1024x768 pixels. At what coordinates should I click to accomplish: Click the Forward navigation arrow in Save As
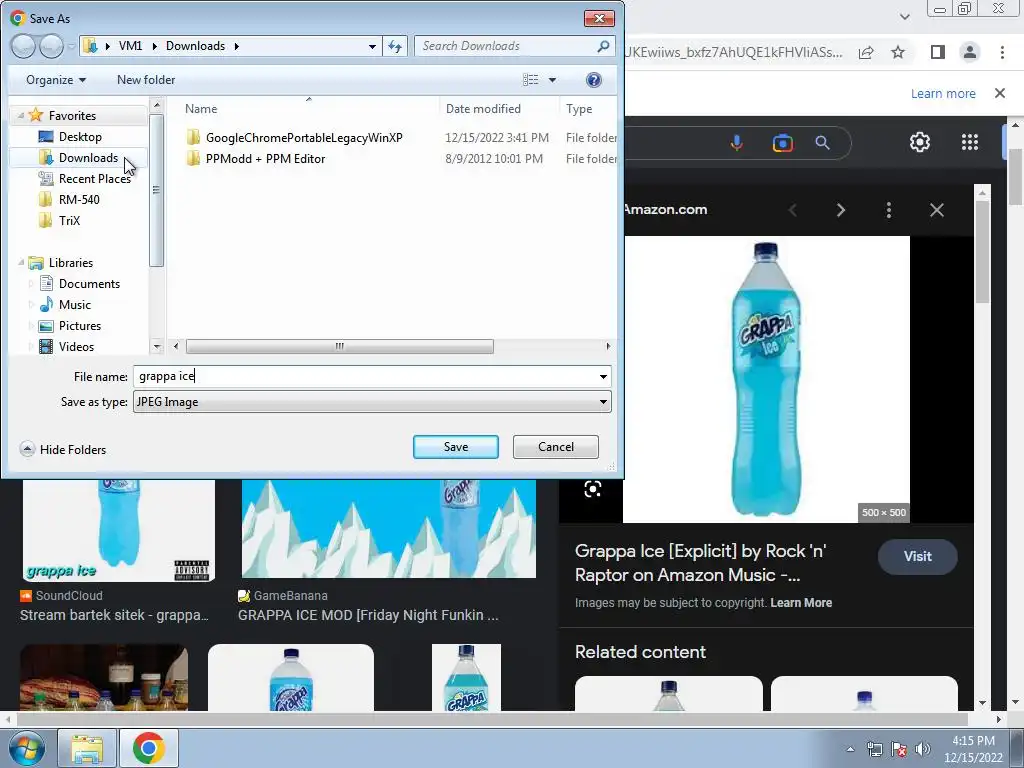[x=51, y=46]
